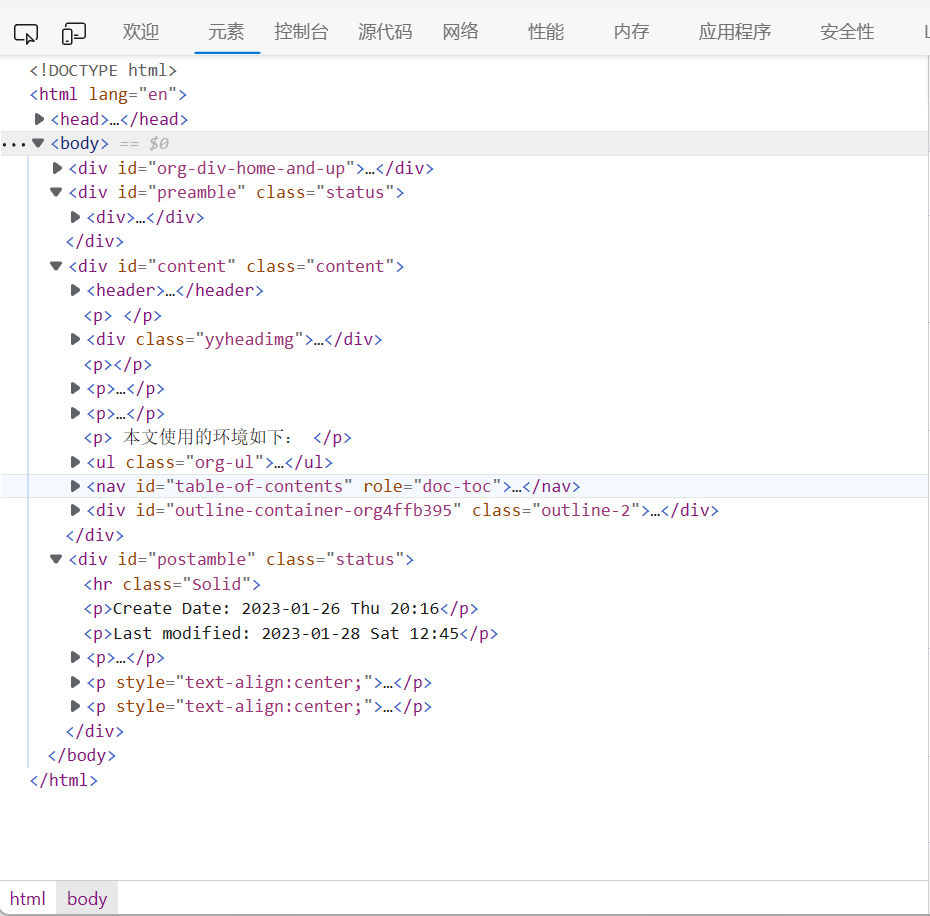Collapse the postamble div node
The width and height of the screenshot is (930, 916).
coord(57,559)
